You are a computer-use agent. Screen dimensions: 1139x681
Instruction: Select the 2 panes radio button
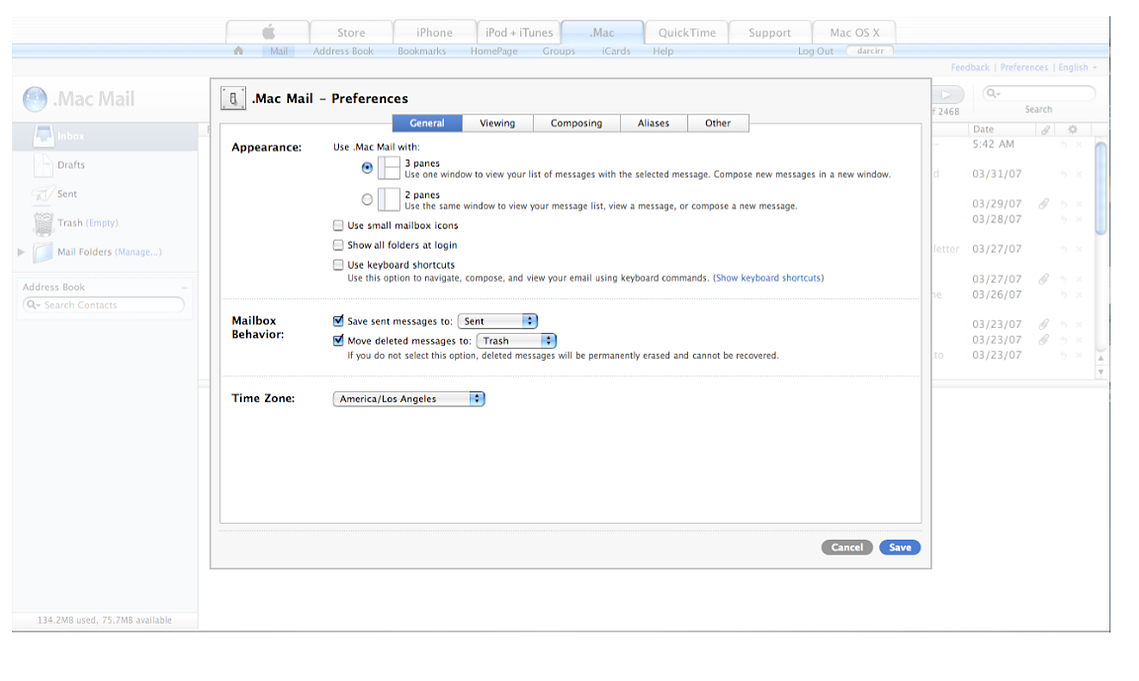click(x=367, y=199)
